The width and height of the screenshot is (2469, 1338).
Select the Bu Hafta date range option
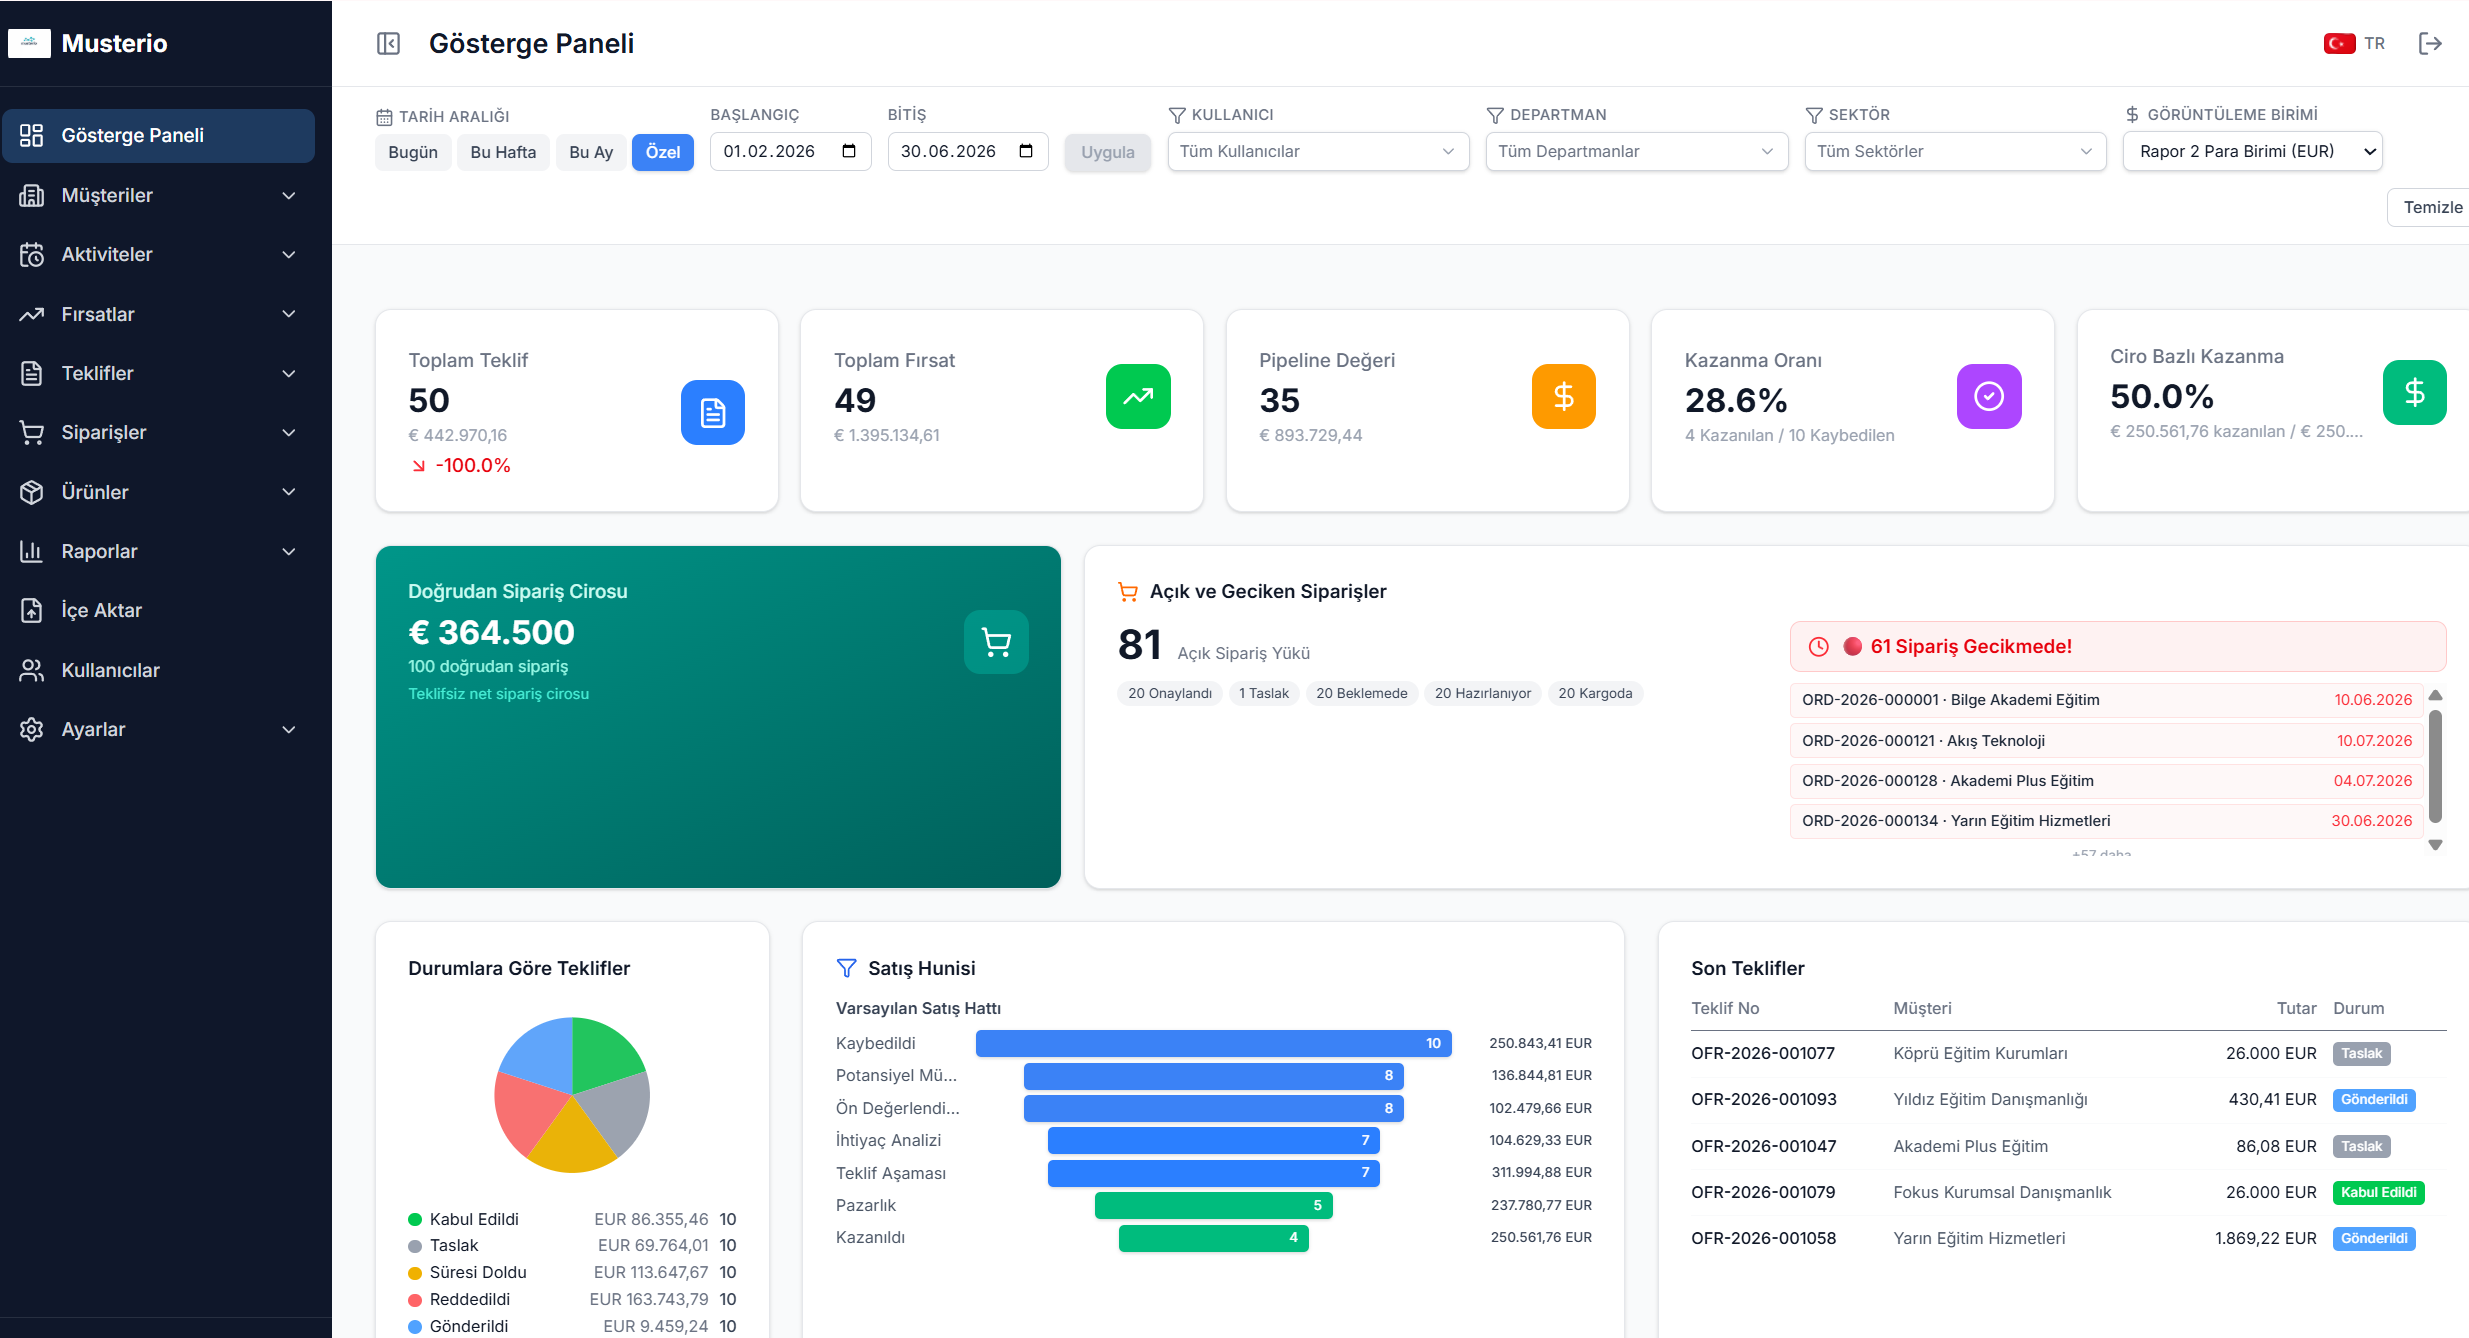(503, 152)
